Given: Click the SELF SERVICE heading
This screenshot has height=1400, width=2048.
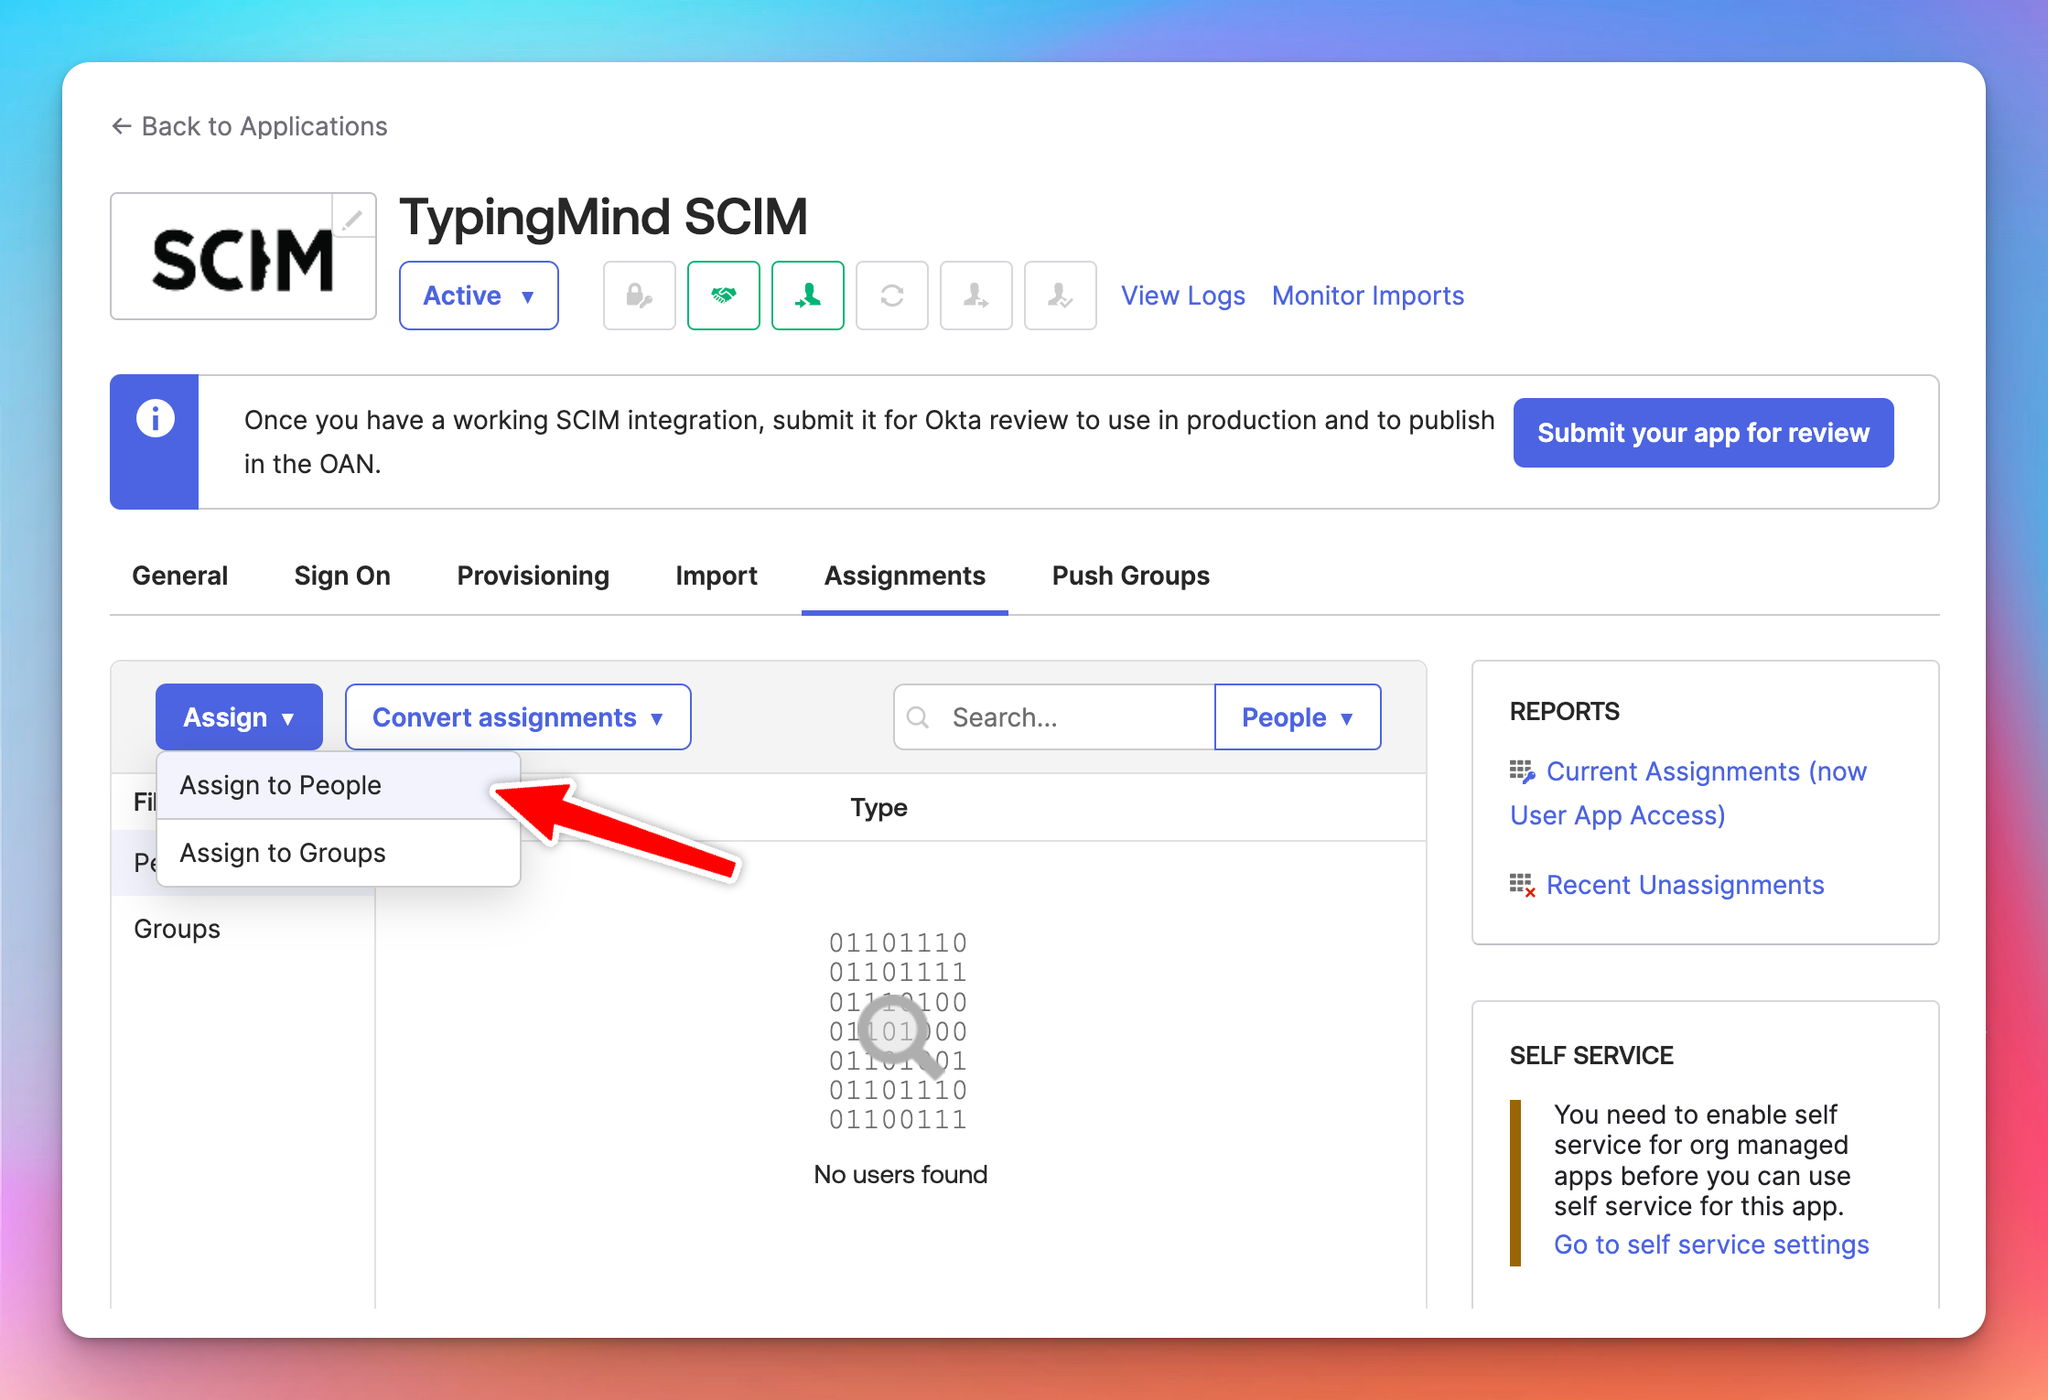Looking at the screenshot, I should [x=1591, y=1056].
